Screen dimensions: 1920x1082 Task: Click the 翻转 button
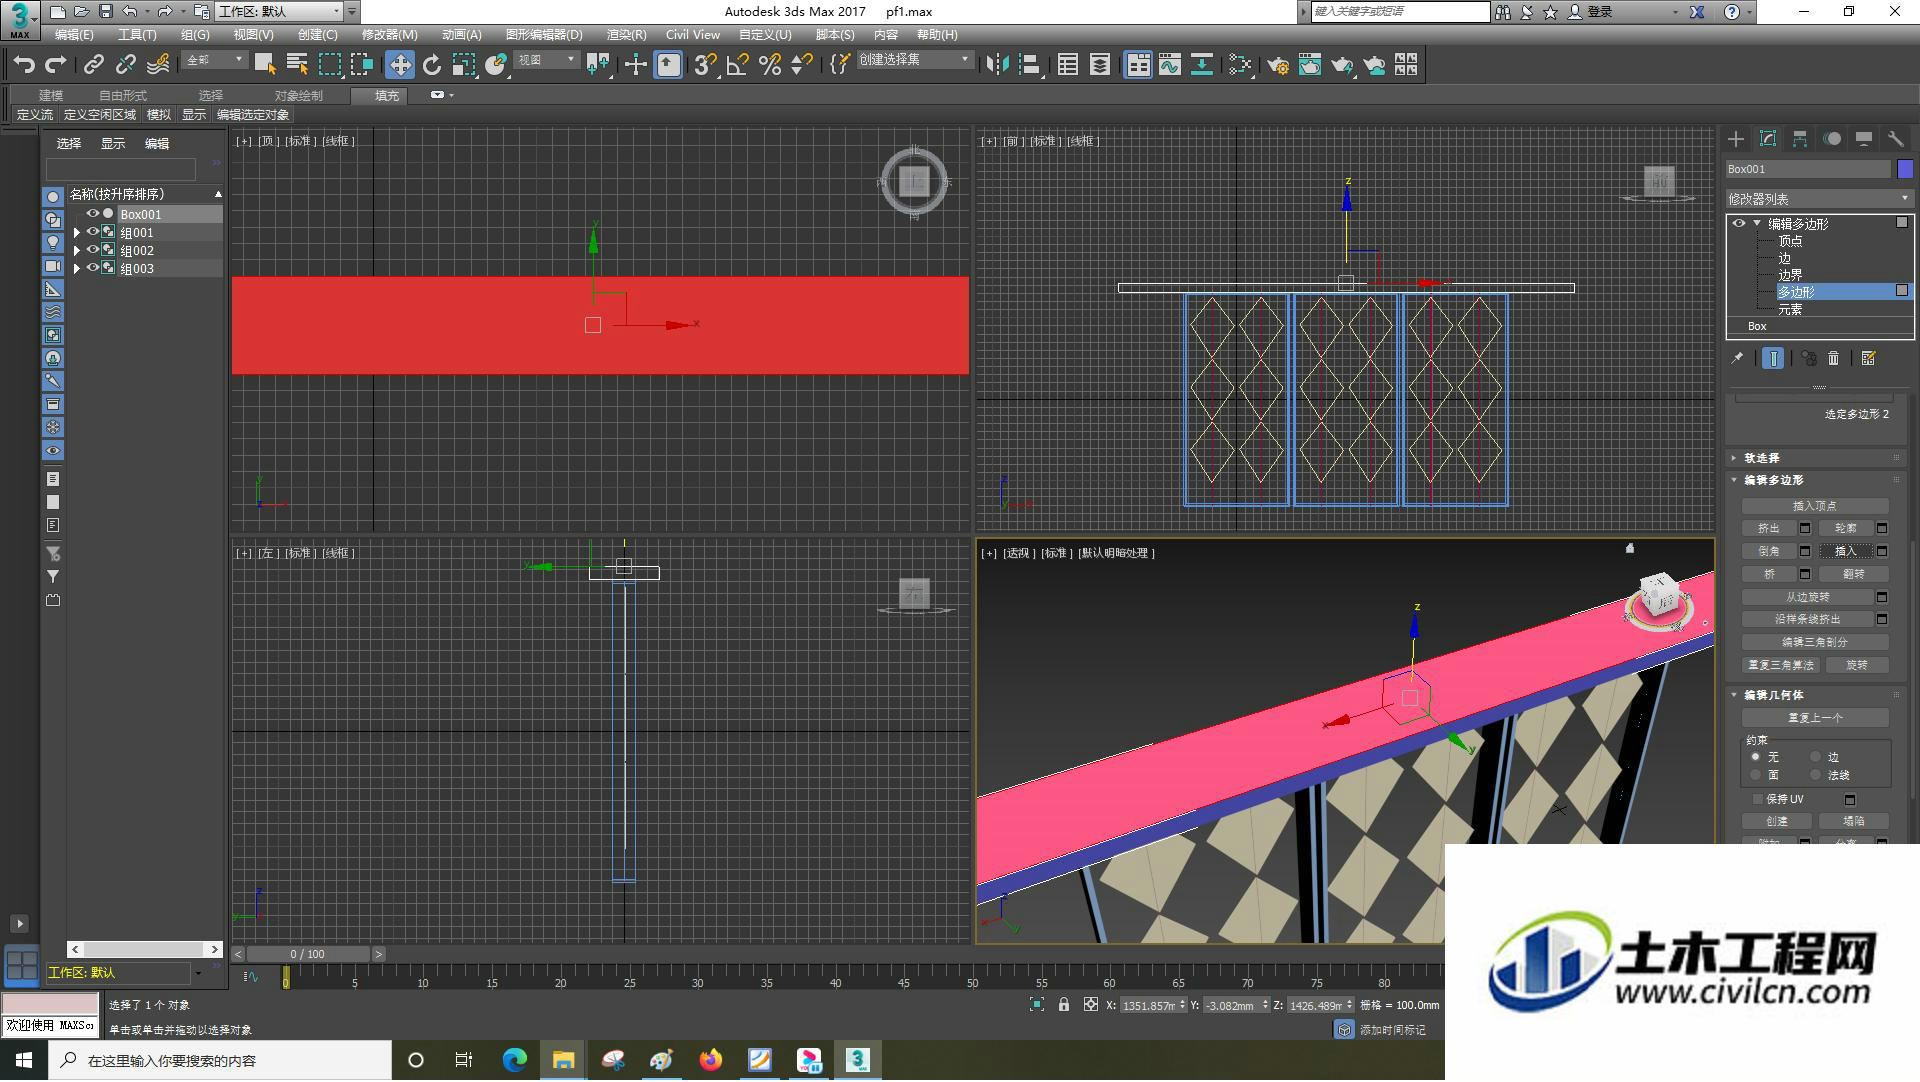(x=1853, y=574)
